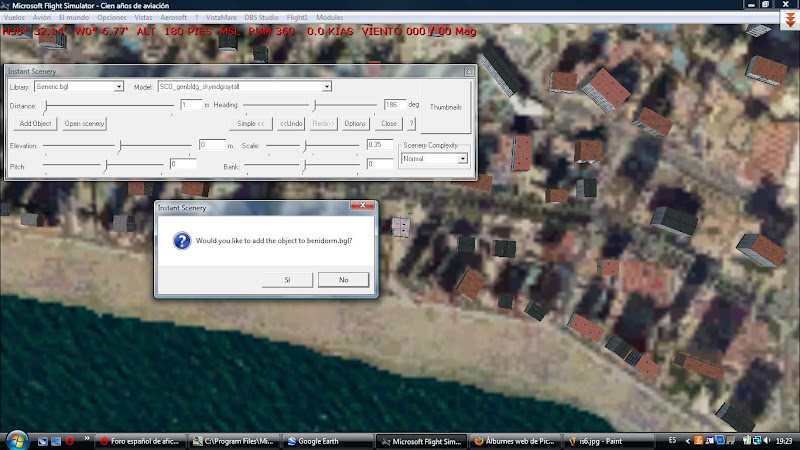The image size is (800, 450).
Task: Switch to the is6.jpg Paint taskbar item
Action: click(x=609, y=441)
